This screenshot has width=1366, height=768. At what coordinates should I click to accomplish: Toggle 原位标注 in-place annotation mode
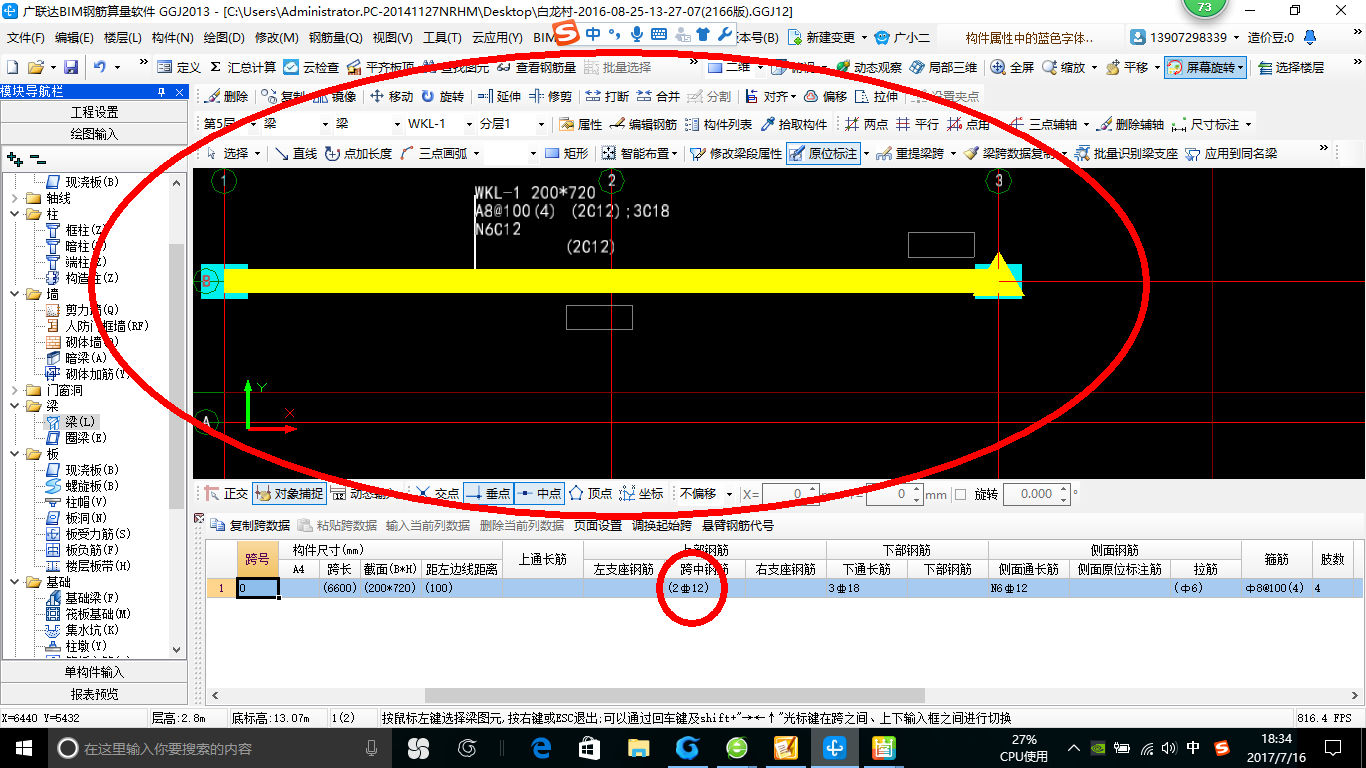click(823, 154)
